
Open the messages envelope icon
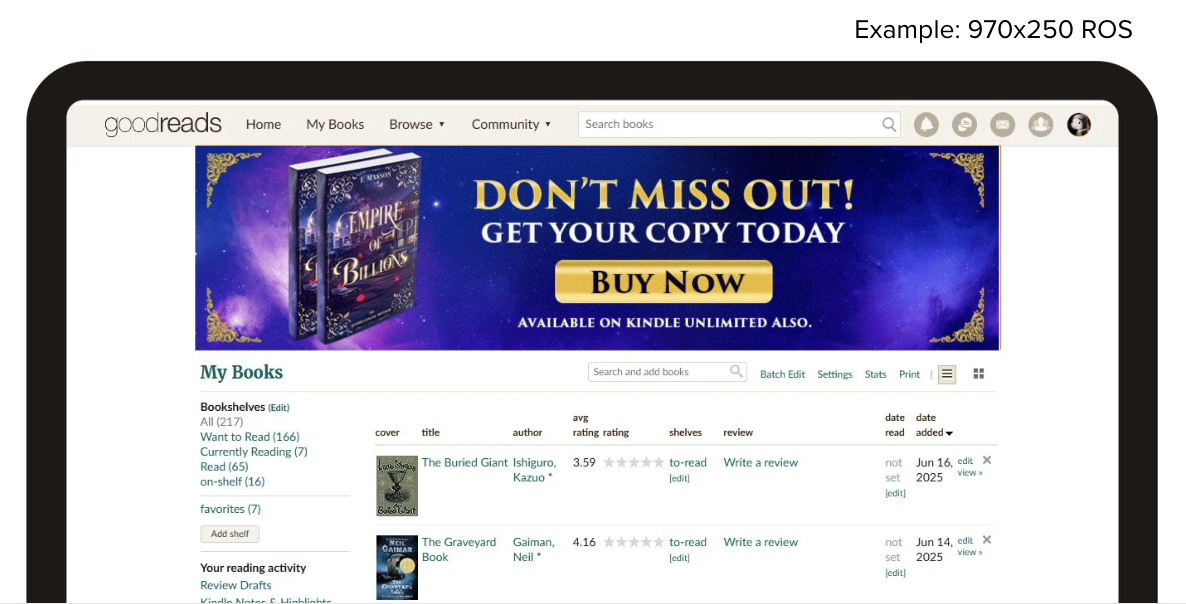(1002, 125)
